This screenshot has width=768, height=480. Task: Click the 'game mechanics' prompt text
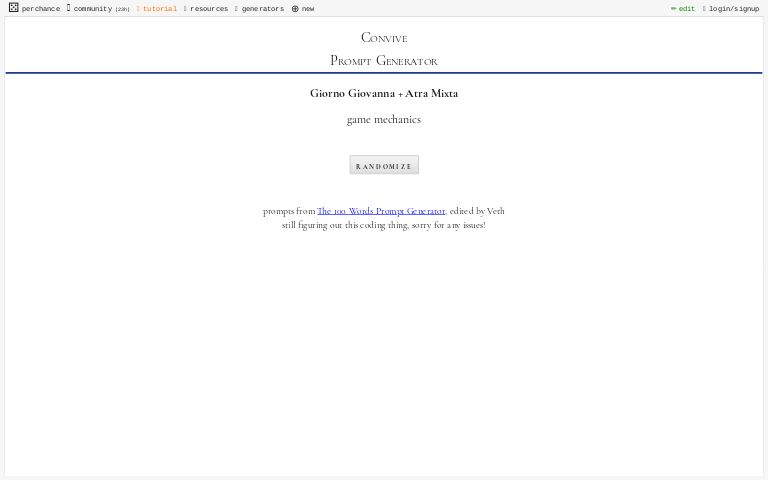pos(384,119)
